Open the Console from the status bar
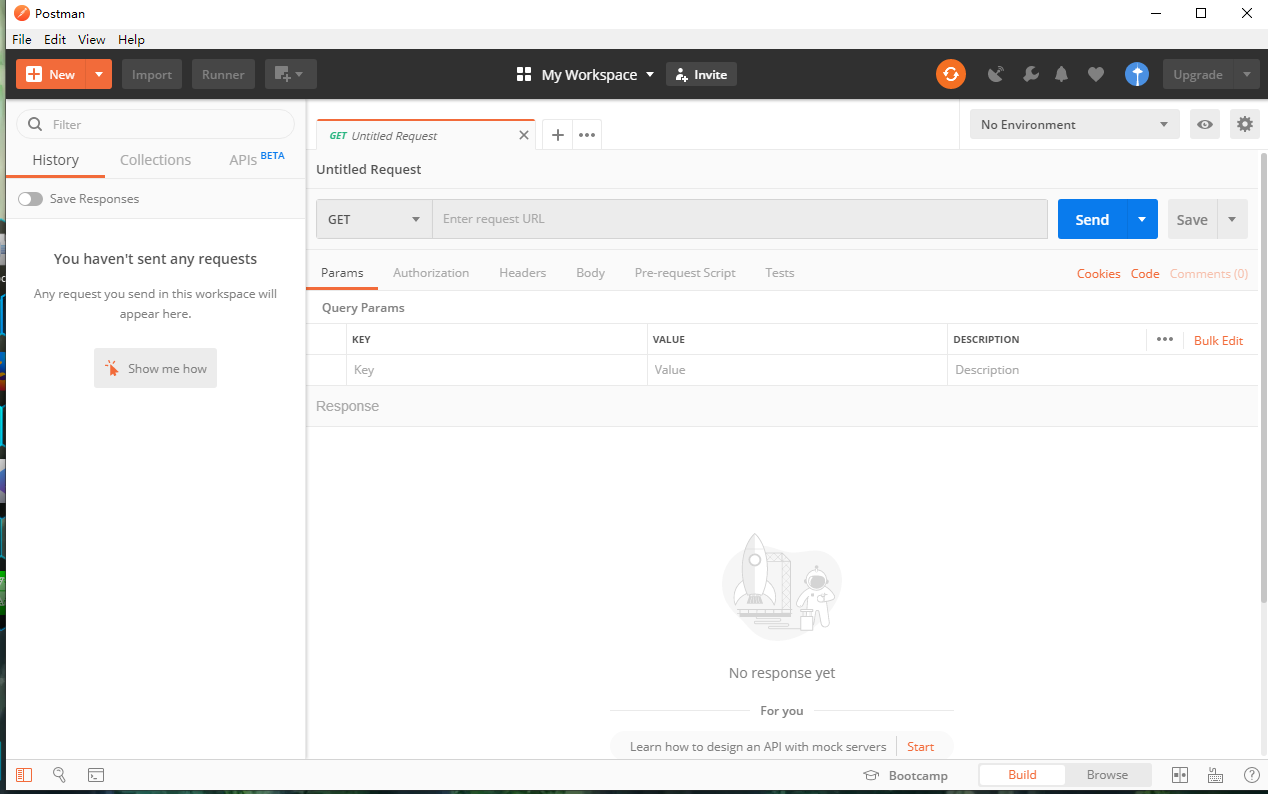Screen dimensions: 1268x794 pyautogui.click(x=95, y=775)
